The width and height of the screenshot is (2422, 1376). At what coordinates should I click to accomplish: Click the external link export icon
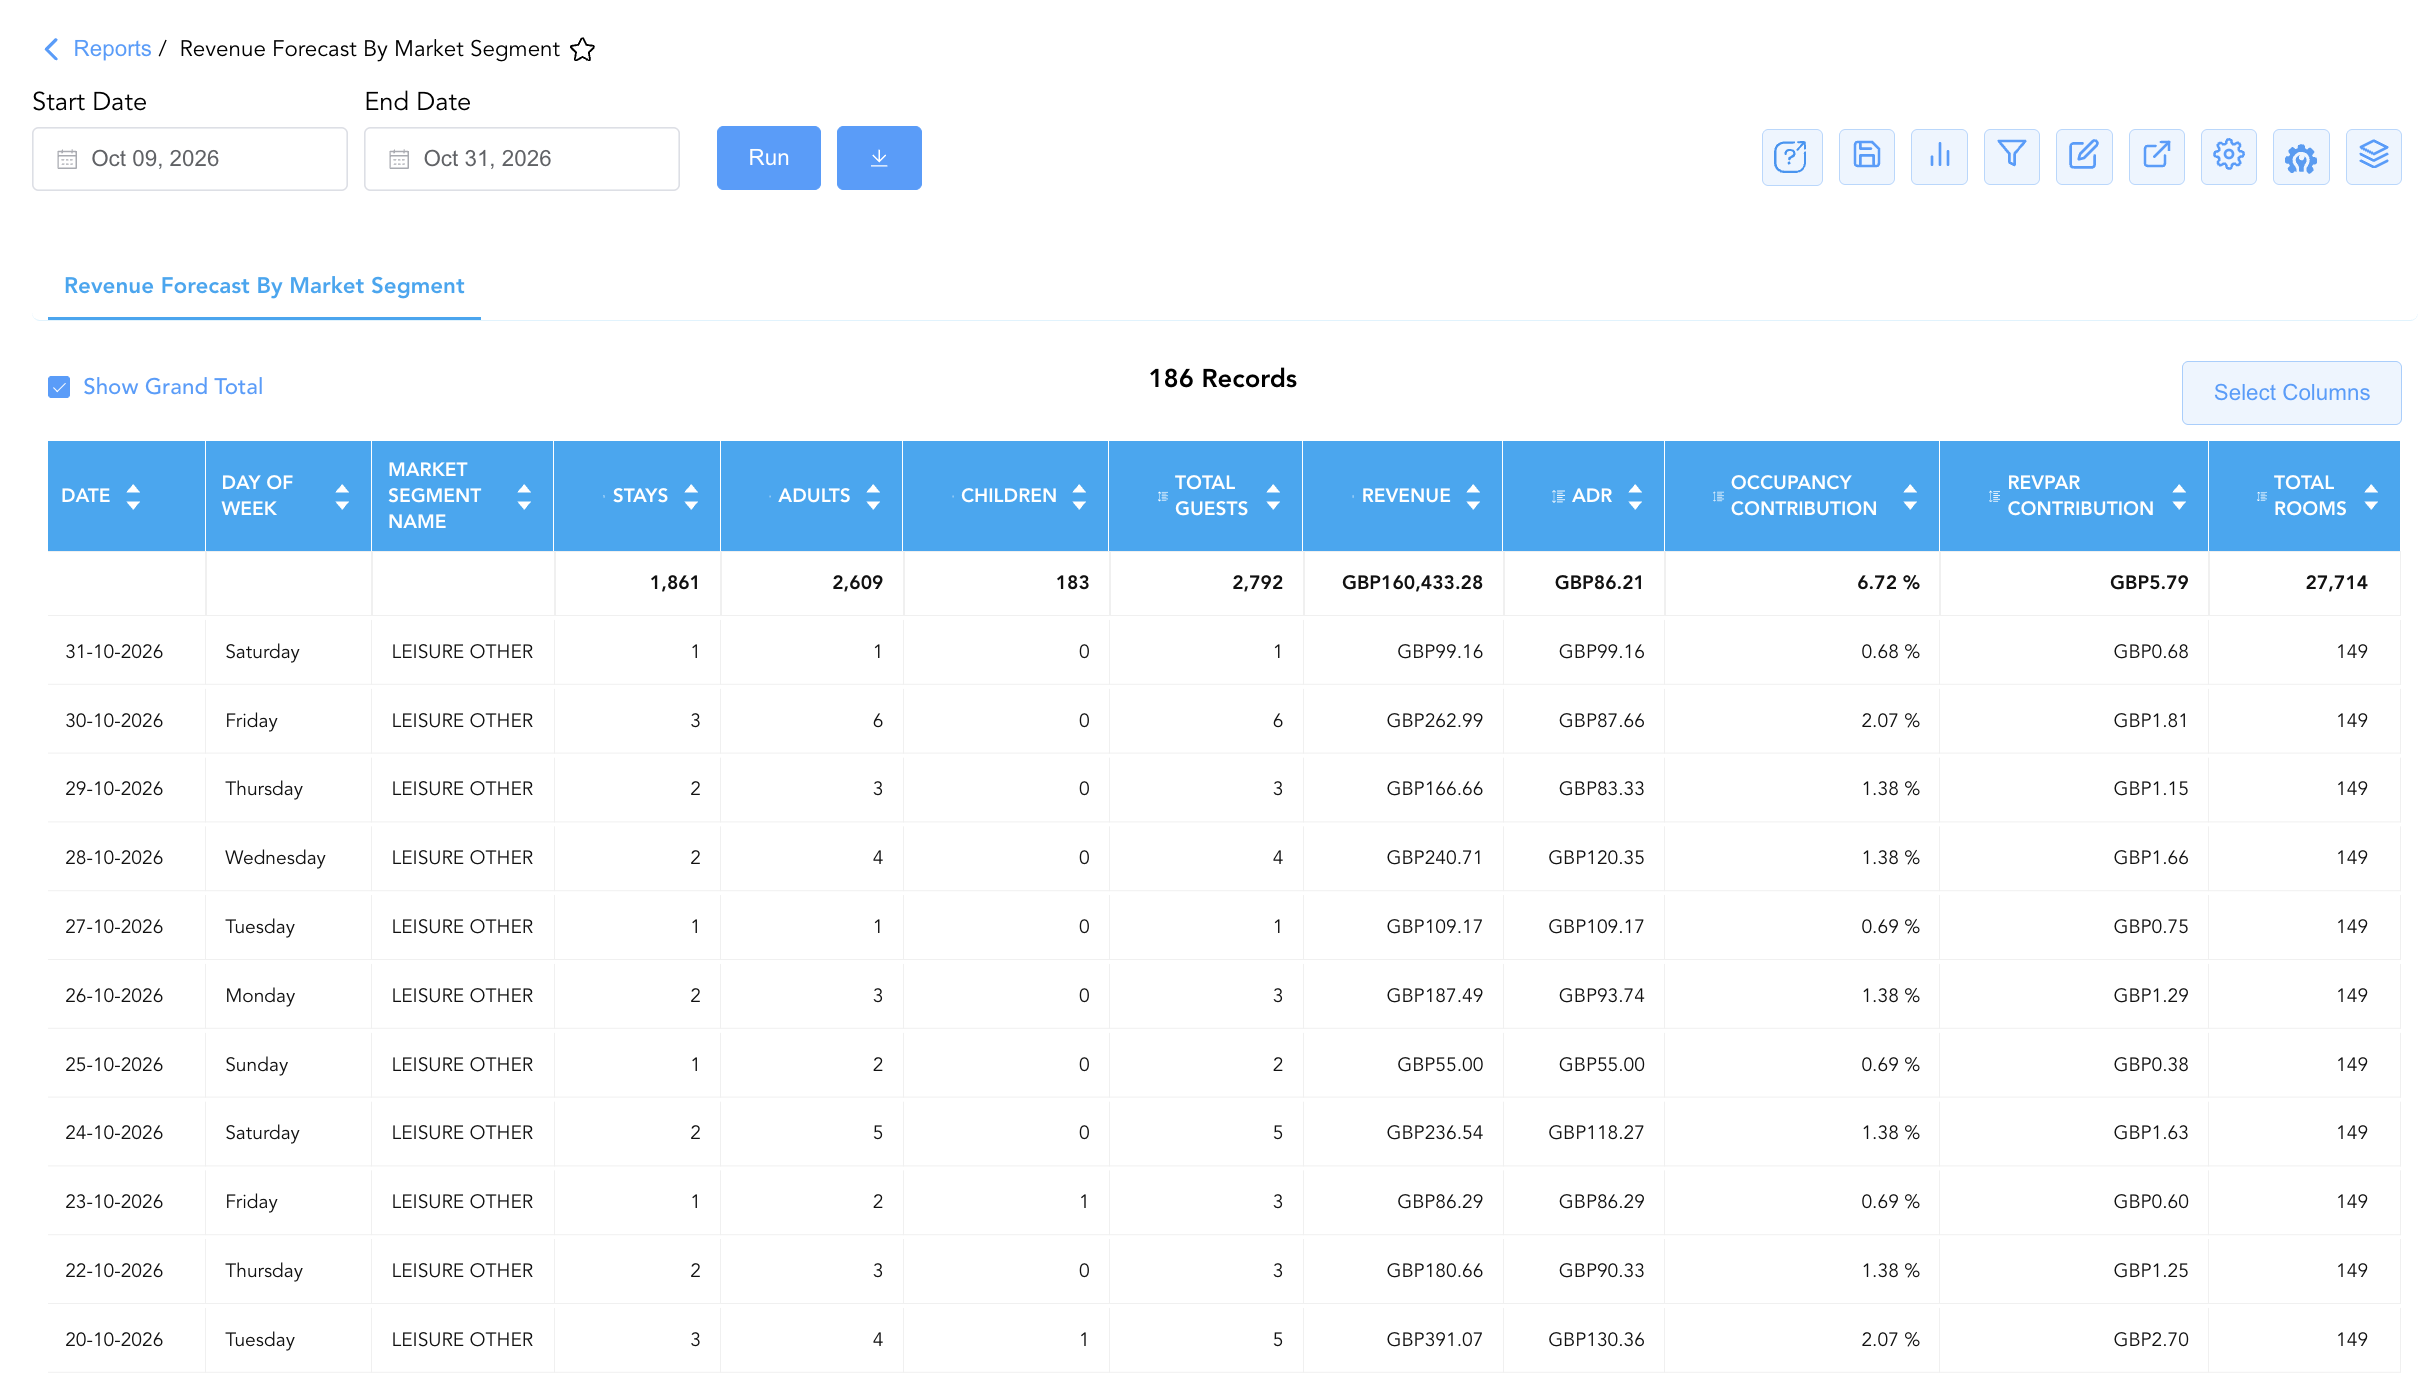(2156, 157)
